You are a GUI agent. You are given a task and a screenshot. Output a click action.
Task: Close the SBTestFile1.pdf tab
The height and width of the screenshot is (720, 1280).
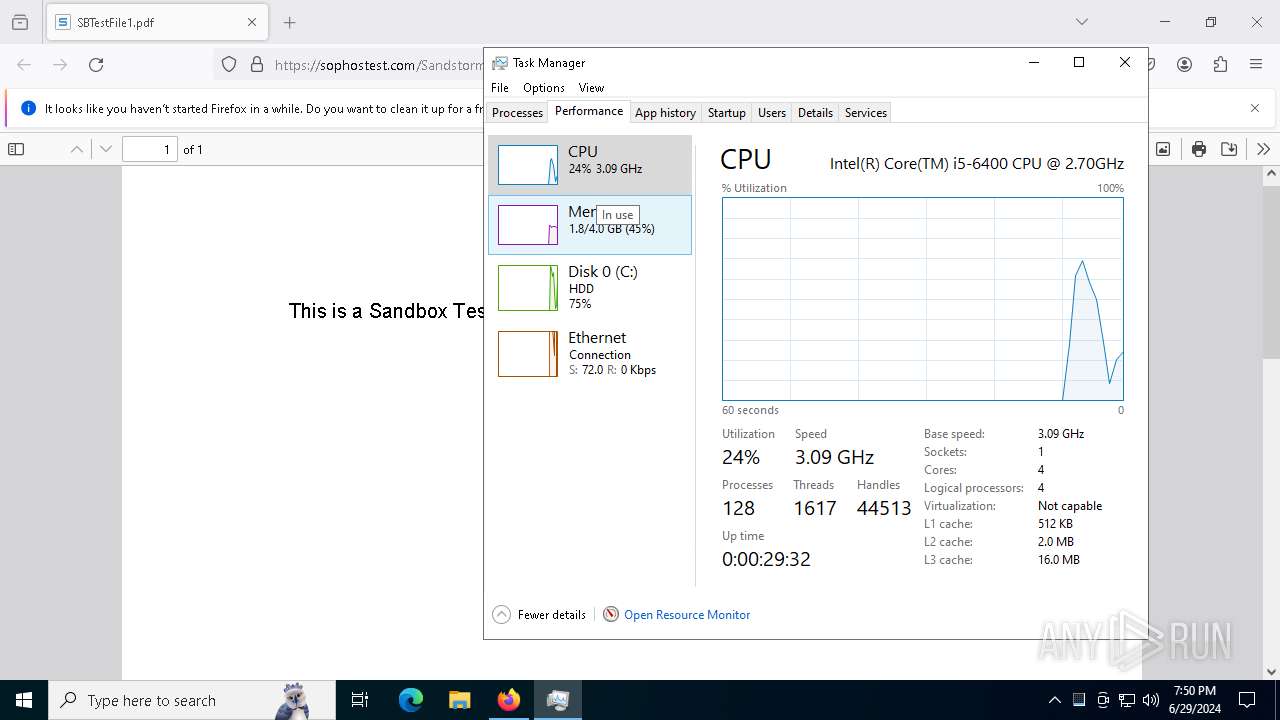252,22
